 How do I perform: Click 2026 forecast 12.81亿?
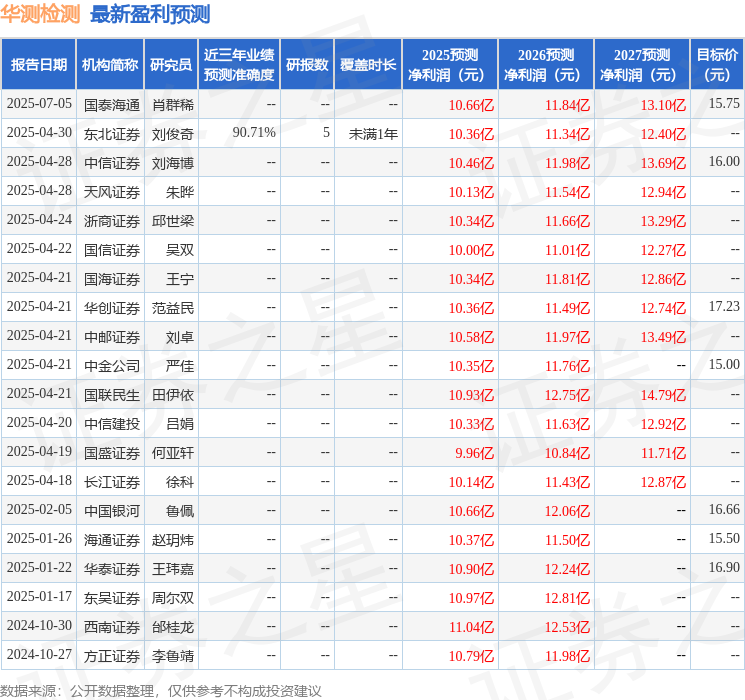pos(567,598)
